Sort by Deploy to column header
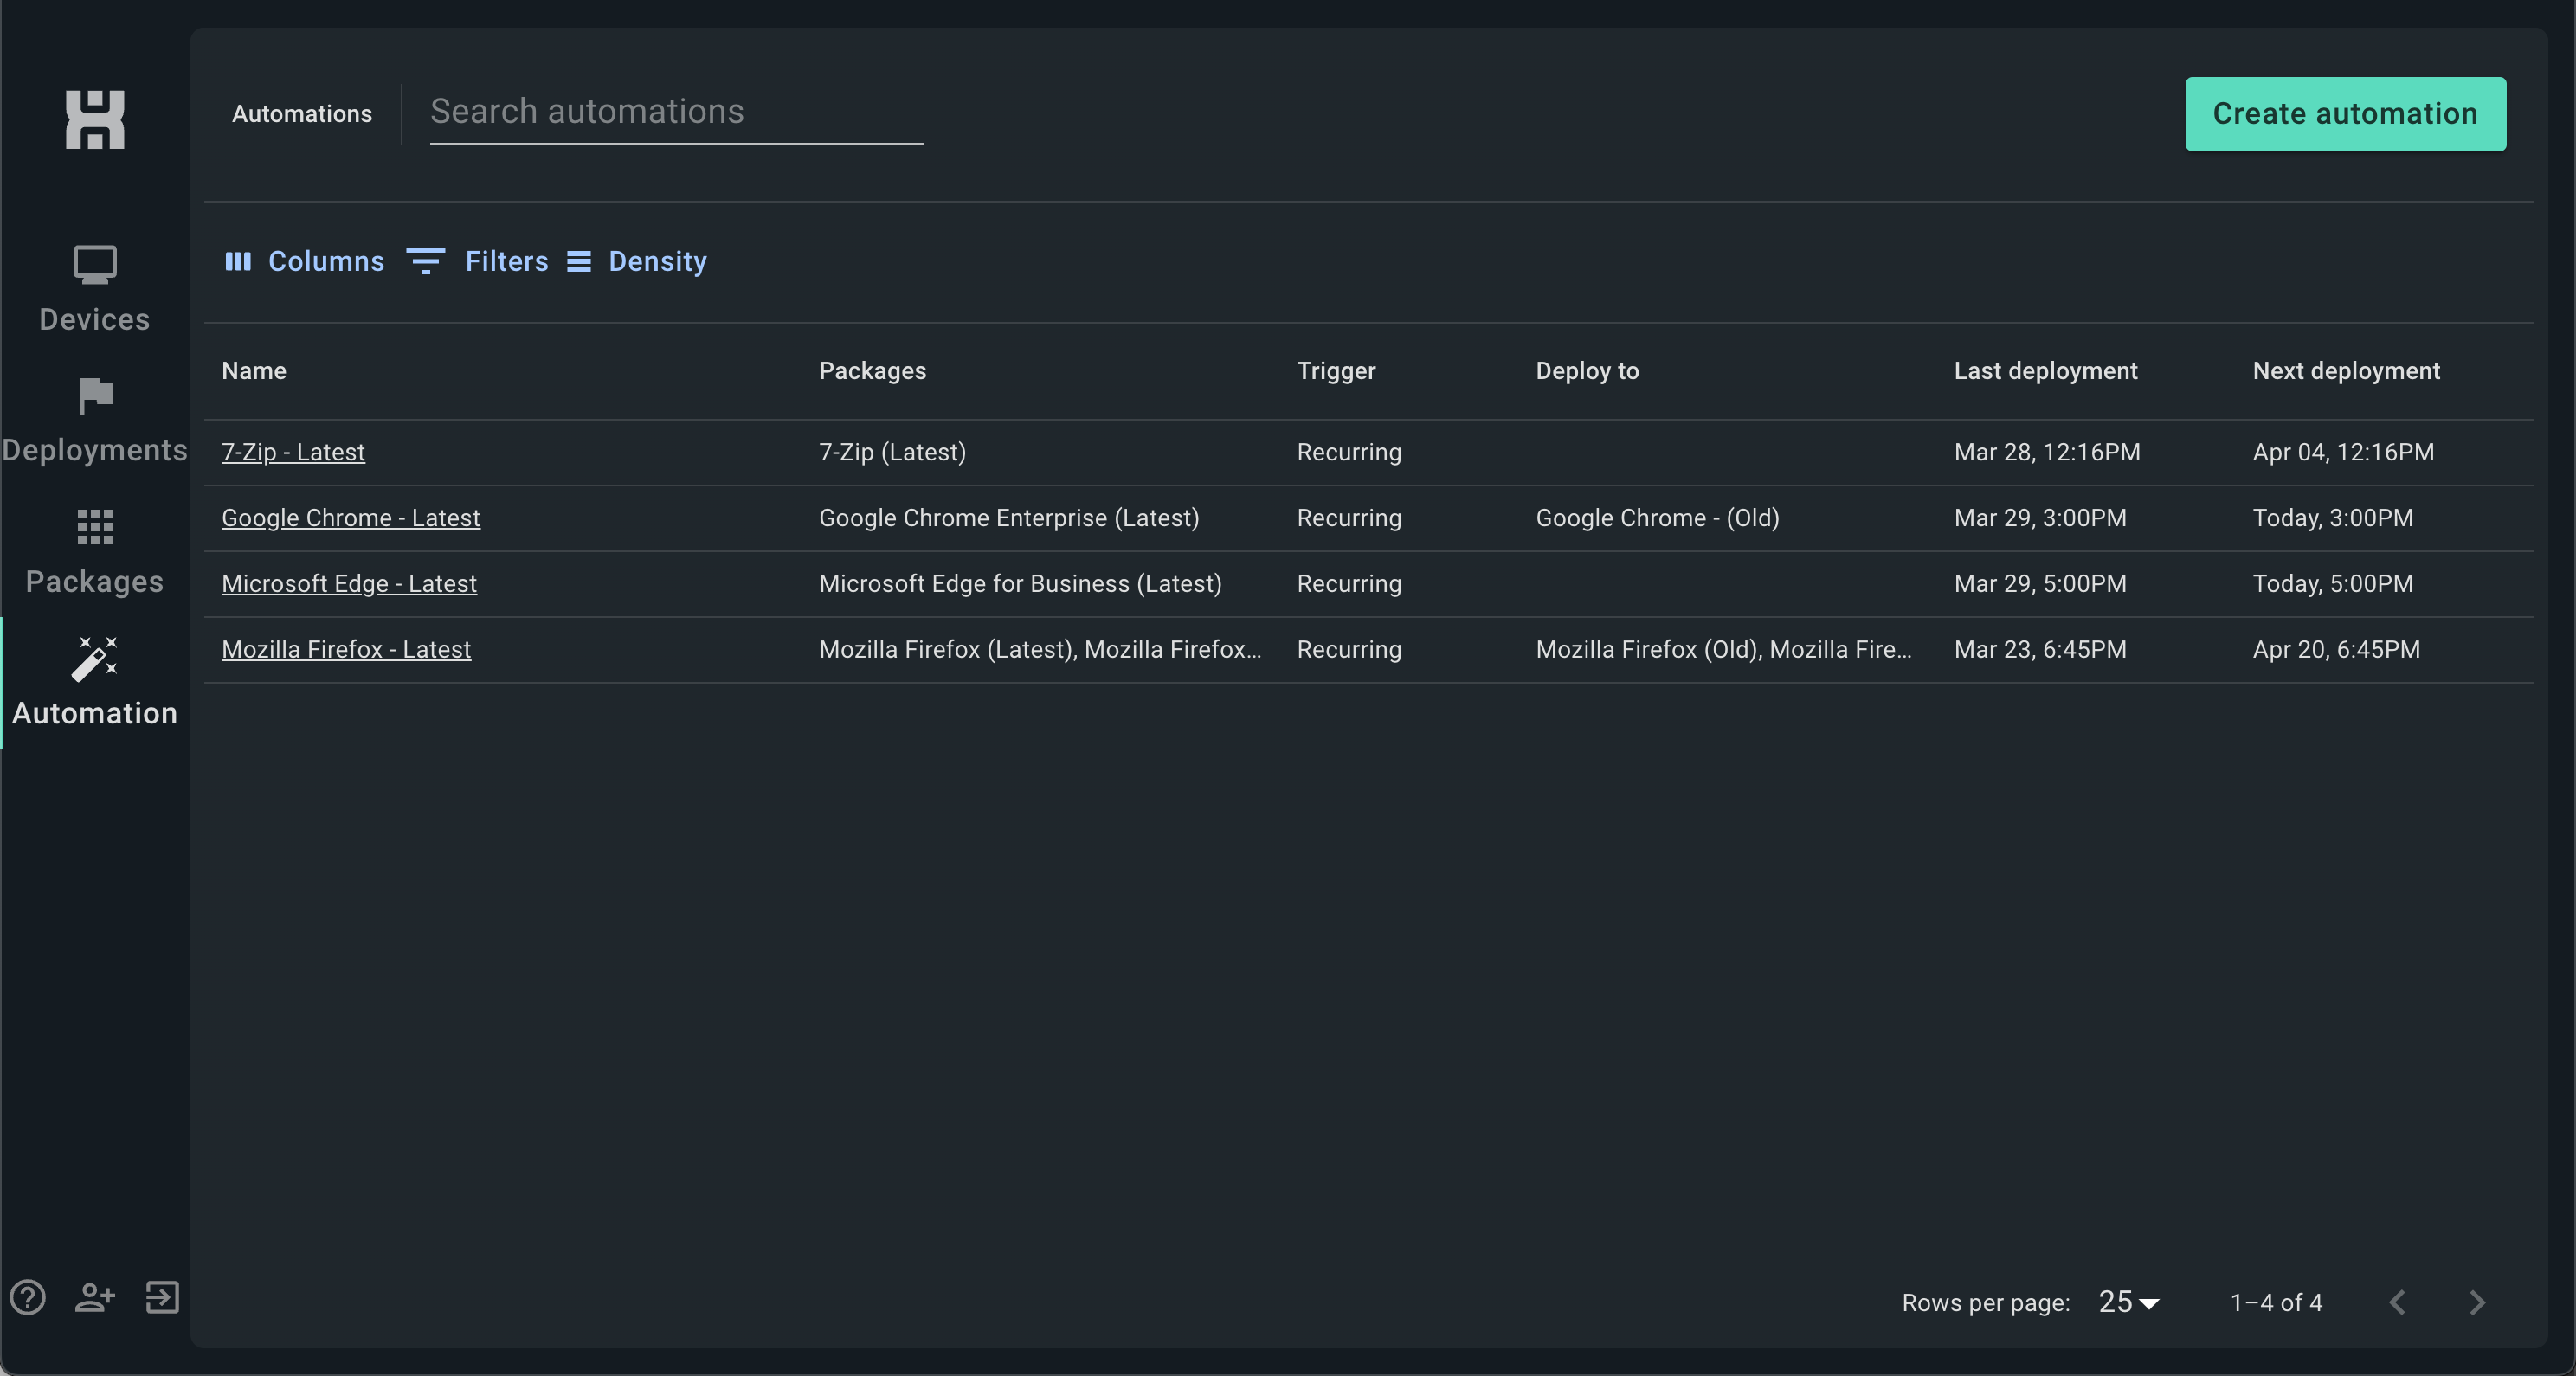 [1587, 371]
